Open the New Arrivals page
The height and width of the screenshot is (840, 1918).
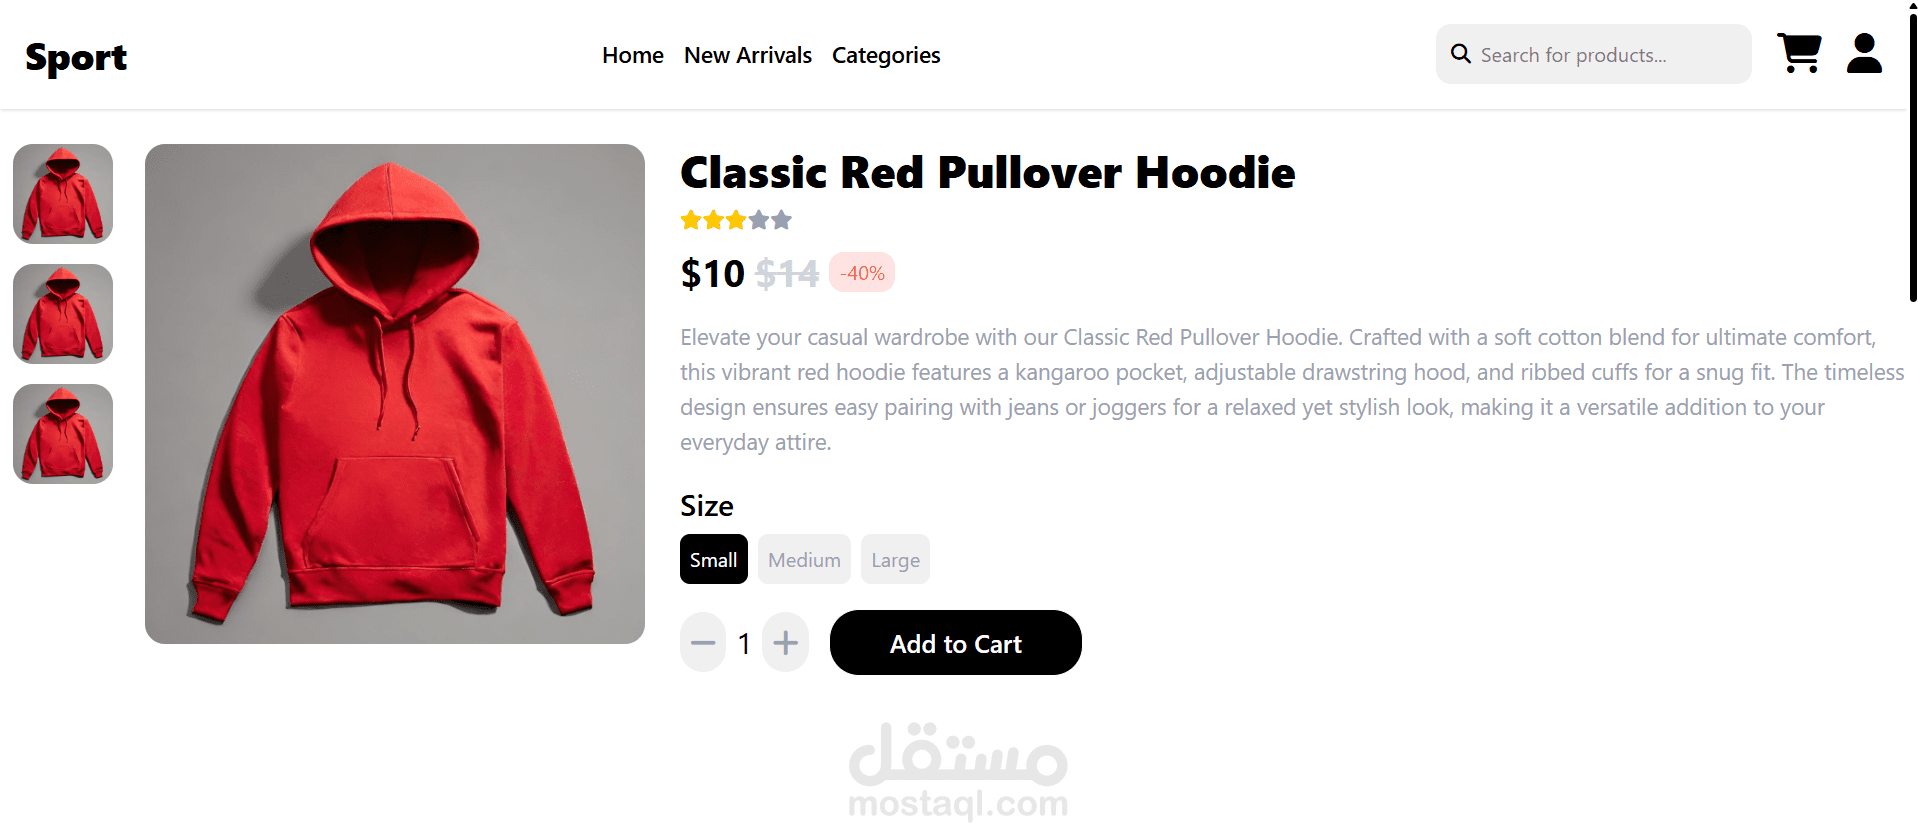(x=748, y=55)
